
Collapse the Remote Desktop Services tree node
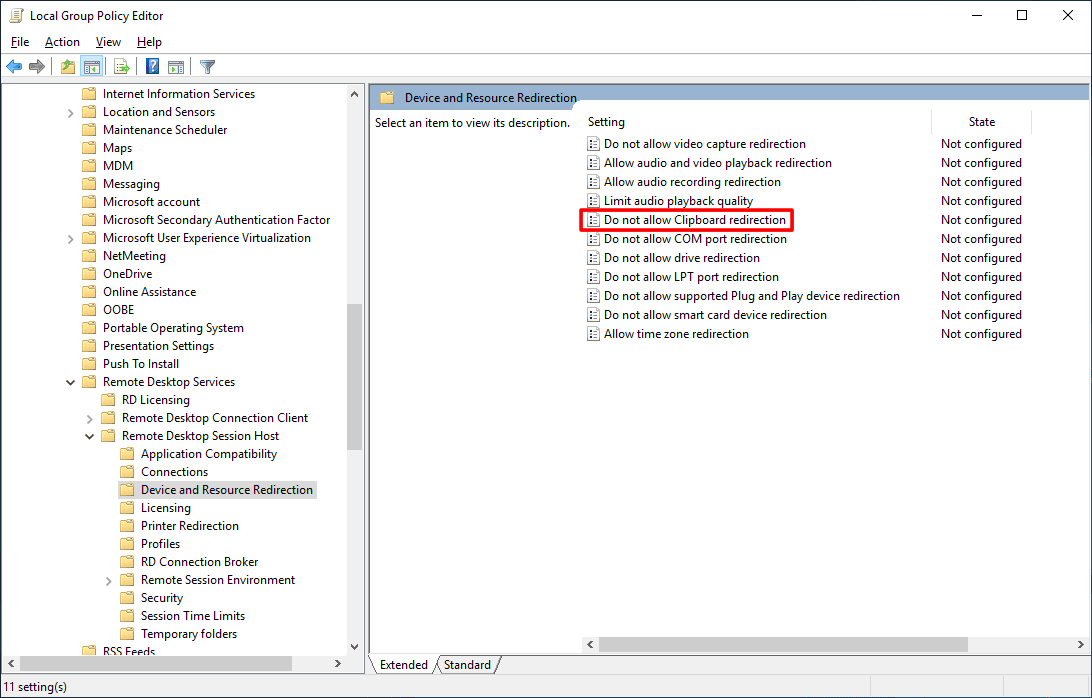point(71,382)
